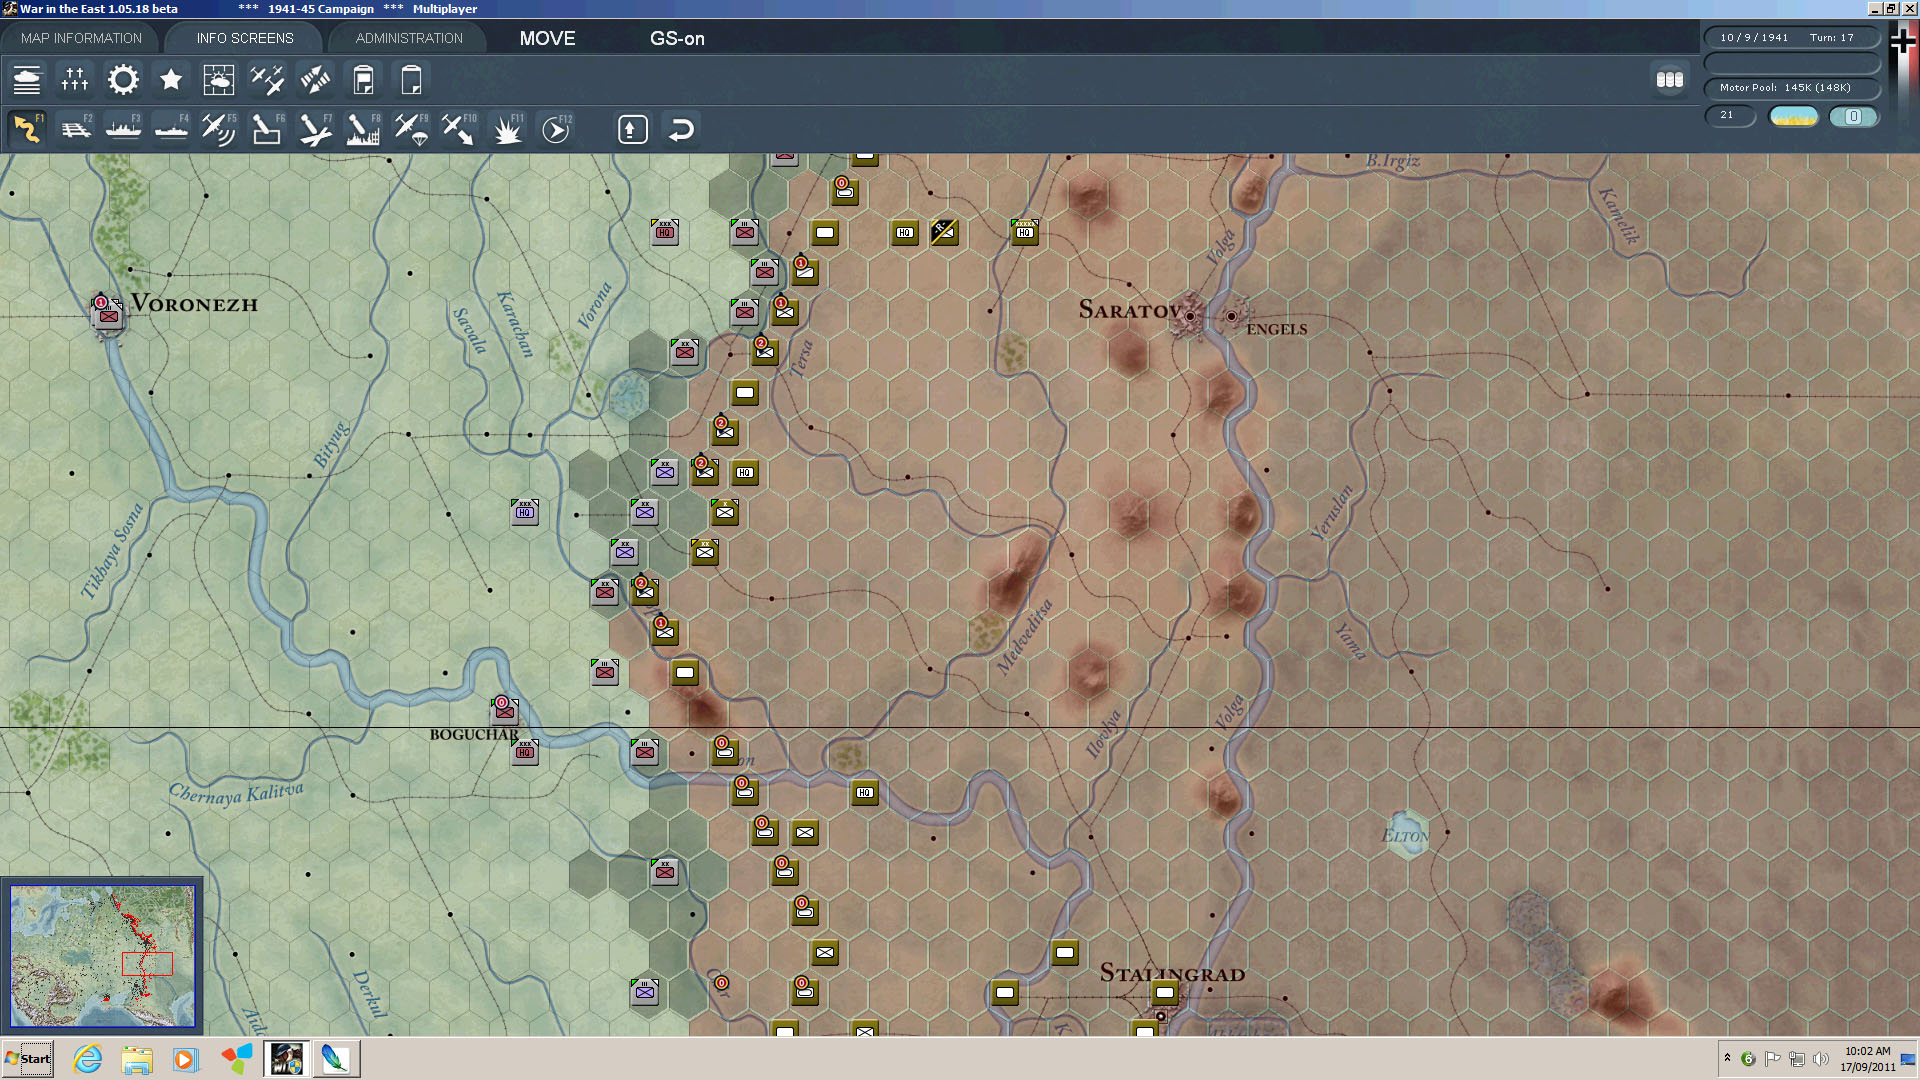Click the undo curved arrow icon
This screenshot has height=1080, width=1920.
coord(681,130)
